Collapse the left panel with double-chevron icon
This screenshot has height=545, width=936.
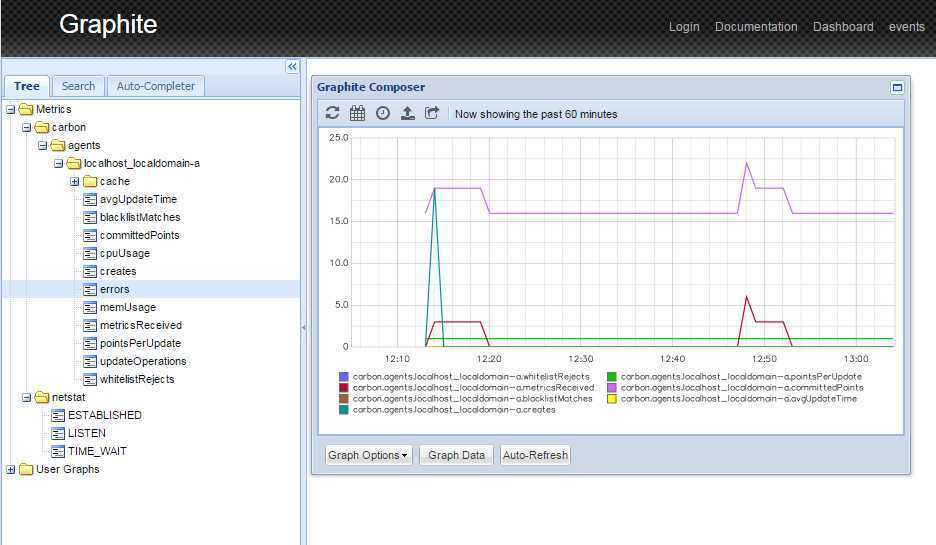click(292, 67)
